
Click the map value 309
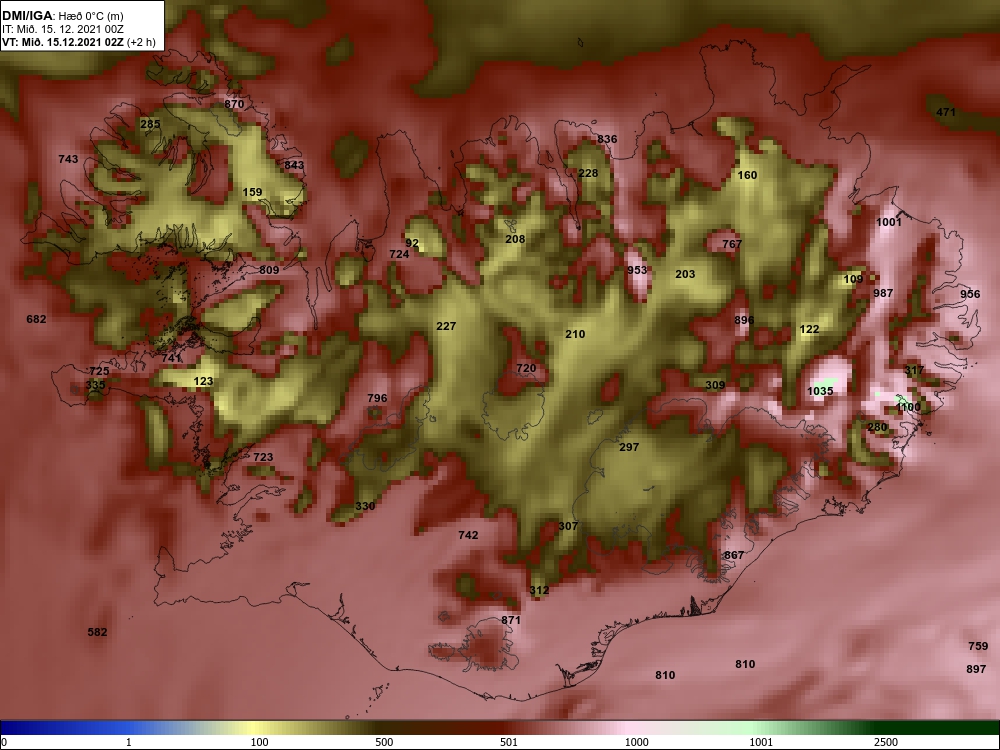pyautogui.click(x=715, y=385)
